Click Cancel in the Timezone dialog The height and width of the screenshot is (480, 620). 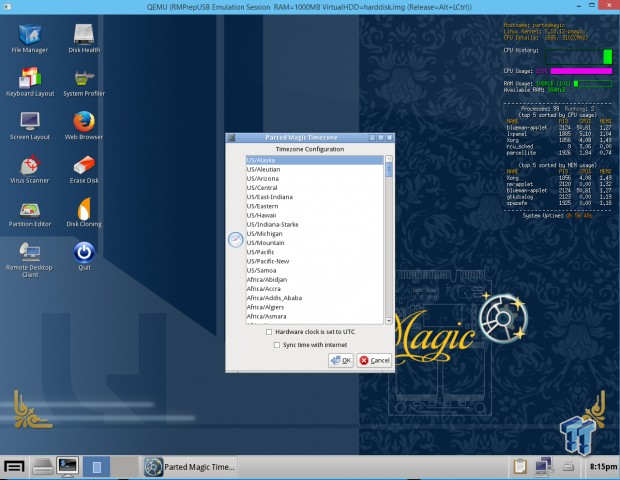(374, 360)
